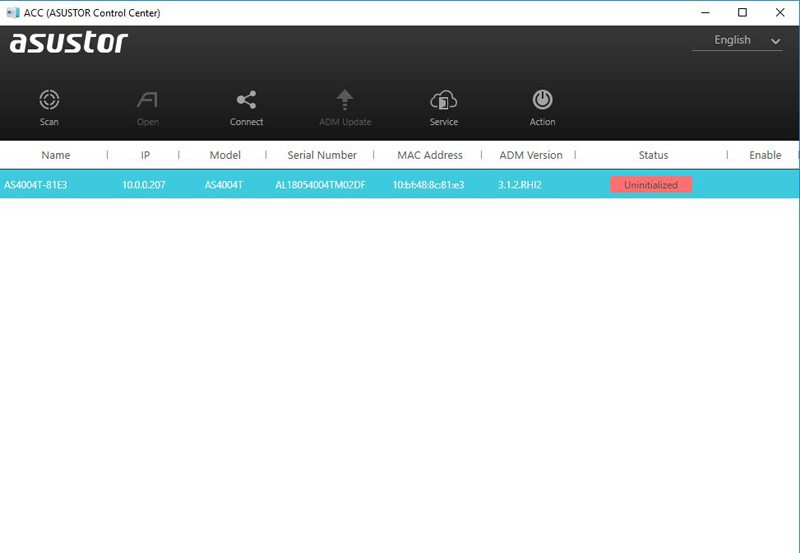
Task: Maximize the ACC window
Action: [x=742, y=12]
